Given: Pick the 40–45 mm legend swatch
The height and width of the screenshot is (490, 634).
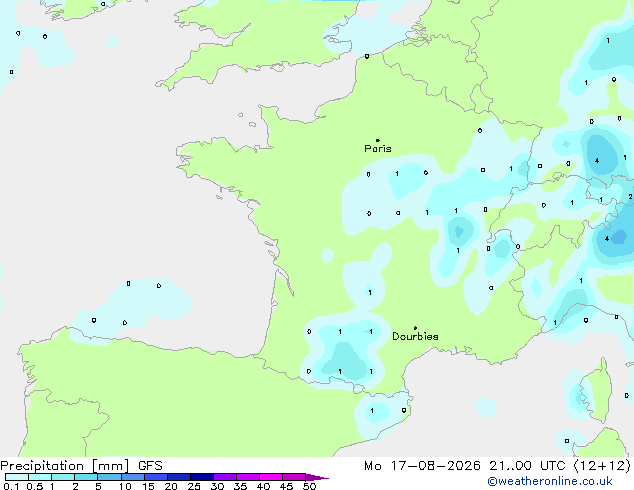Looking at the screenshot, I should click(x=271, y=477).
